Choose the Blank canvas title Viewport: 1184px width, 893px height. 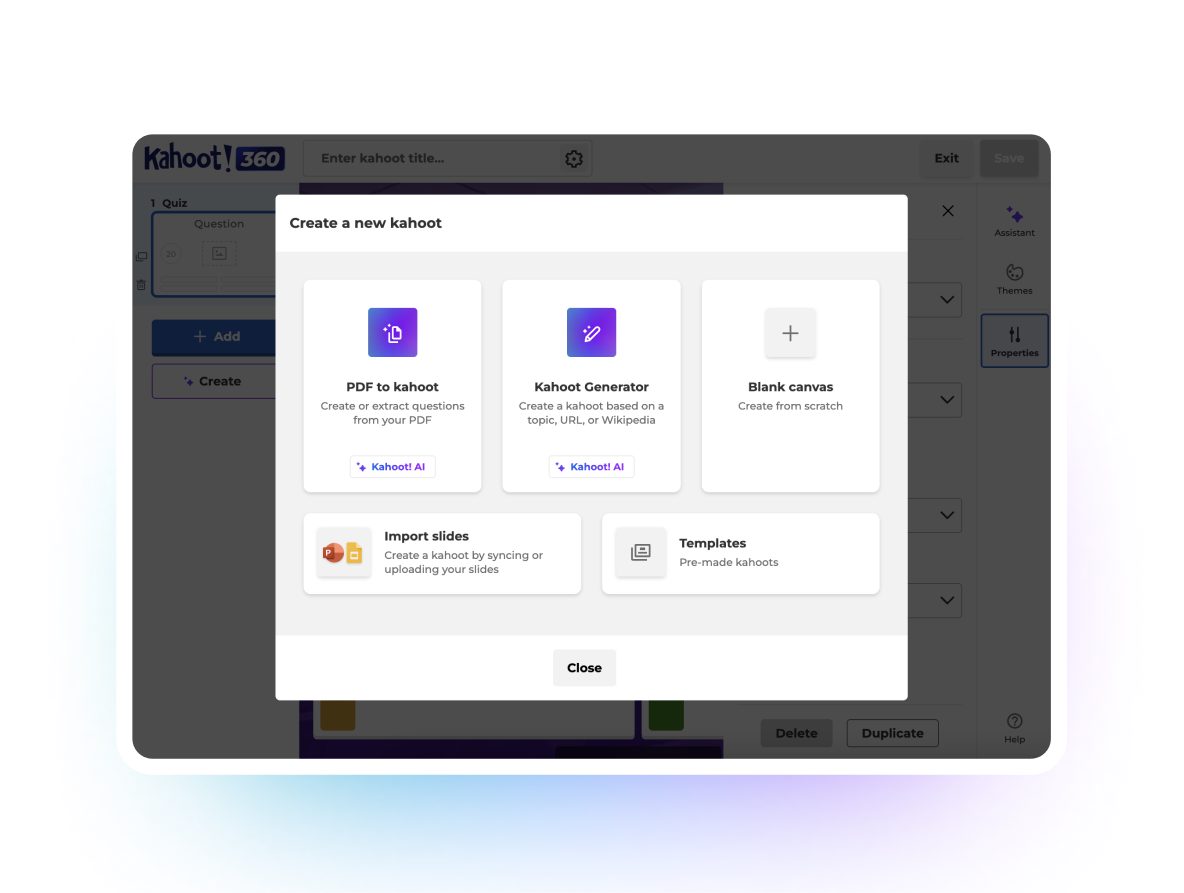790,386
